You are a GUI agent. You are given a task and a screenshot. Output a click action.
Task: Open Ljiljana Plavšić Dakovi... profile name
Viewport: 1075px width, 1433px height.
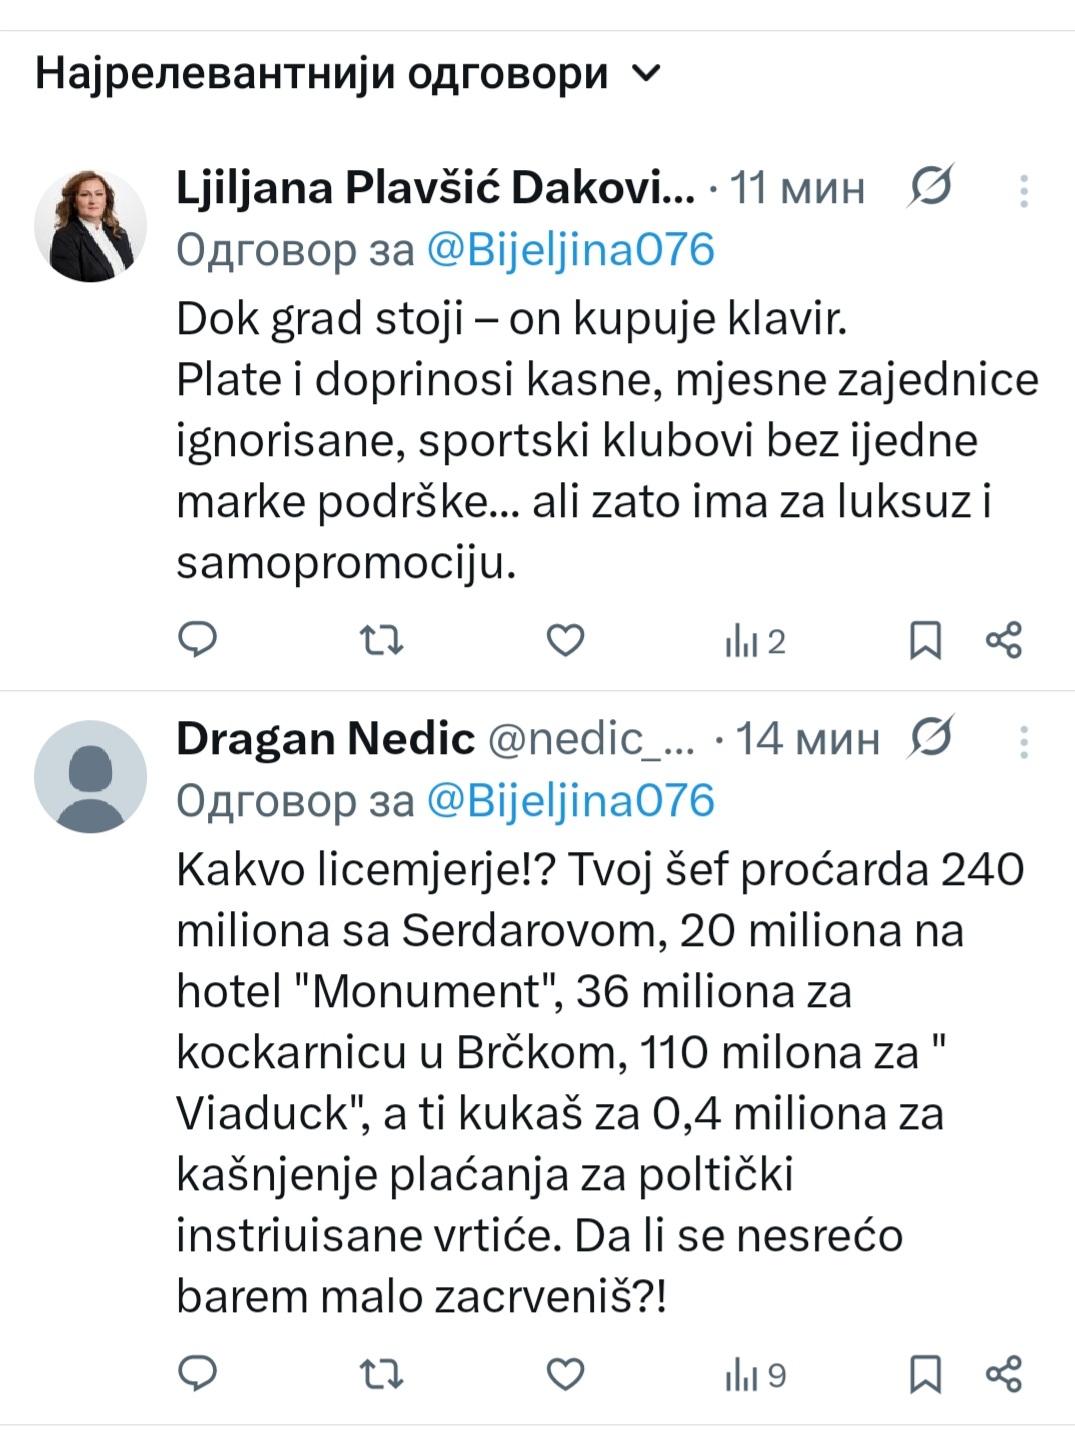[x=435, y=187]
